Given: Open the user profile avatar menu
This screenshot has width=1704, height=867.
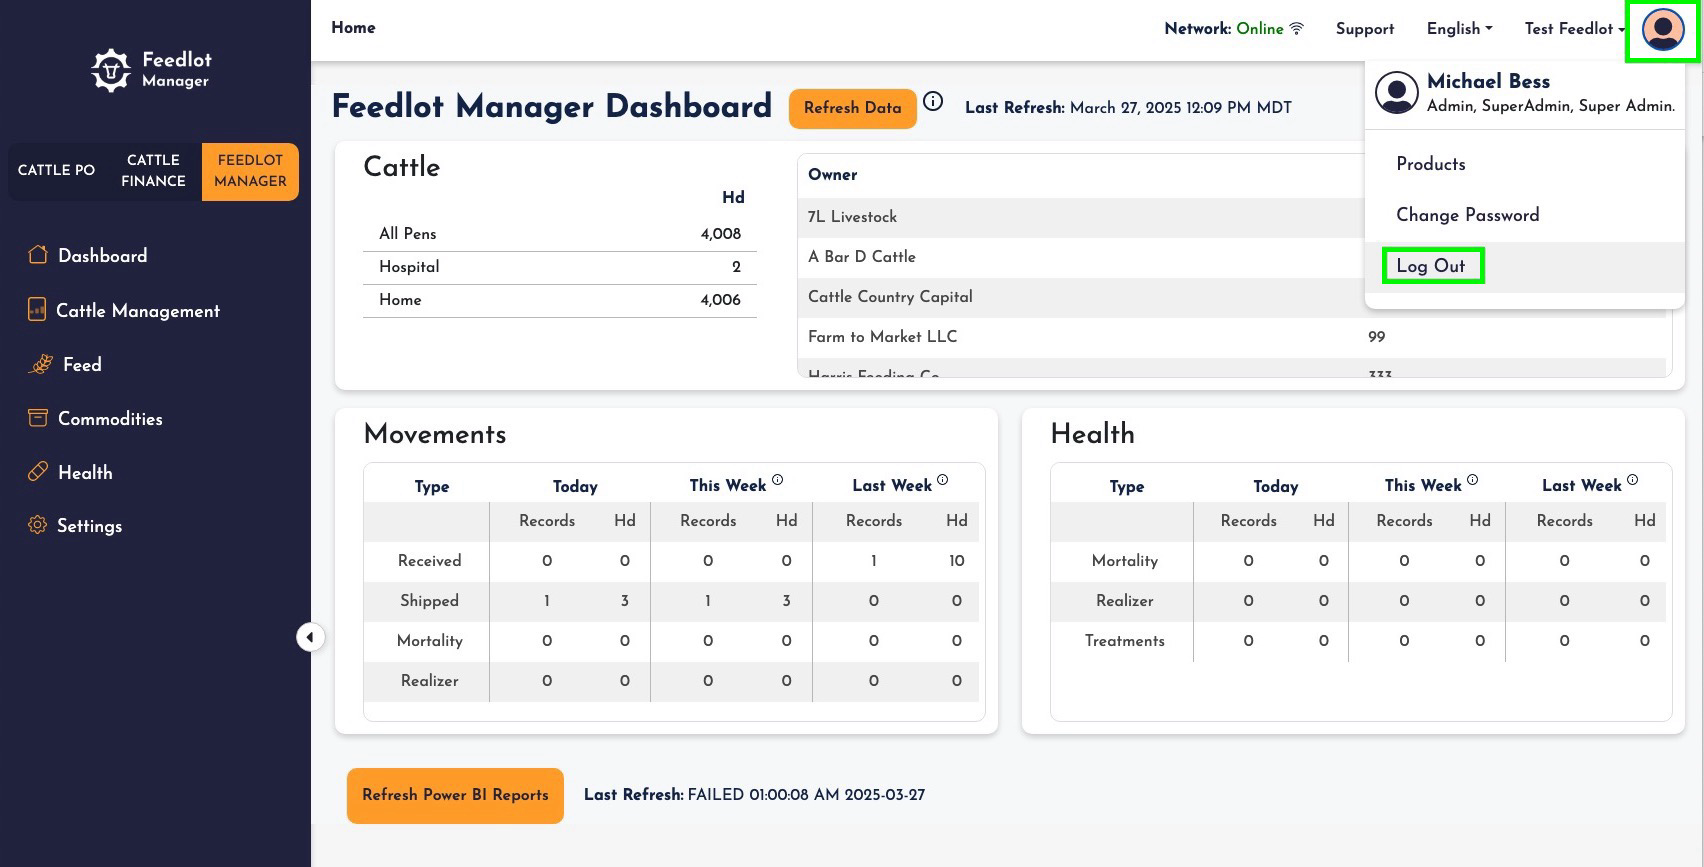Looking at the screenshot, I should 1663,29.
